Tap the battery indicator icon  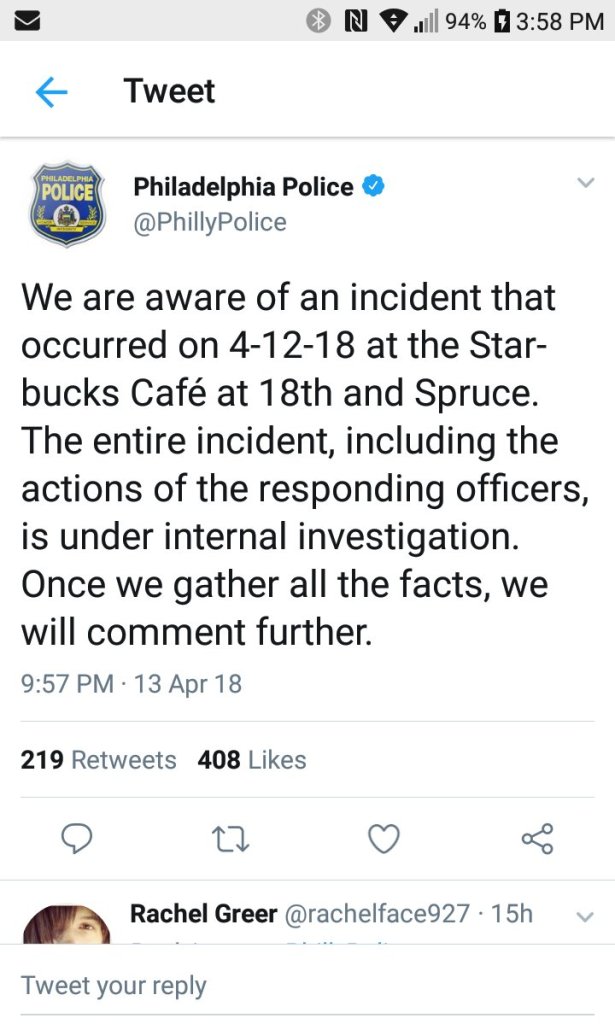[x=504, y=21]
